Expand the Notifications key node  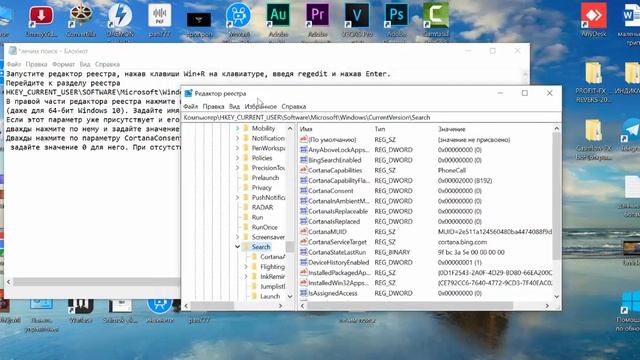coord(238,138)
